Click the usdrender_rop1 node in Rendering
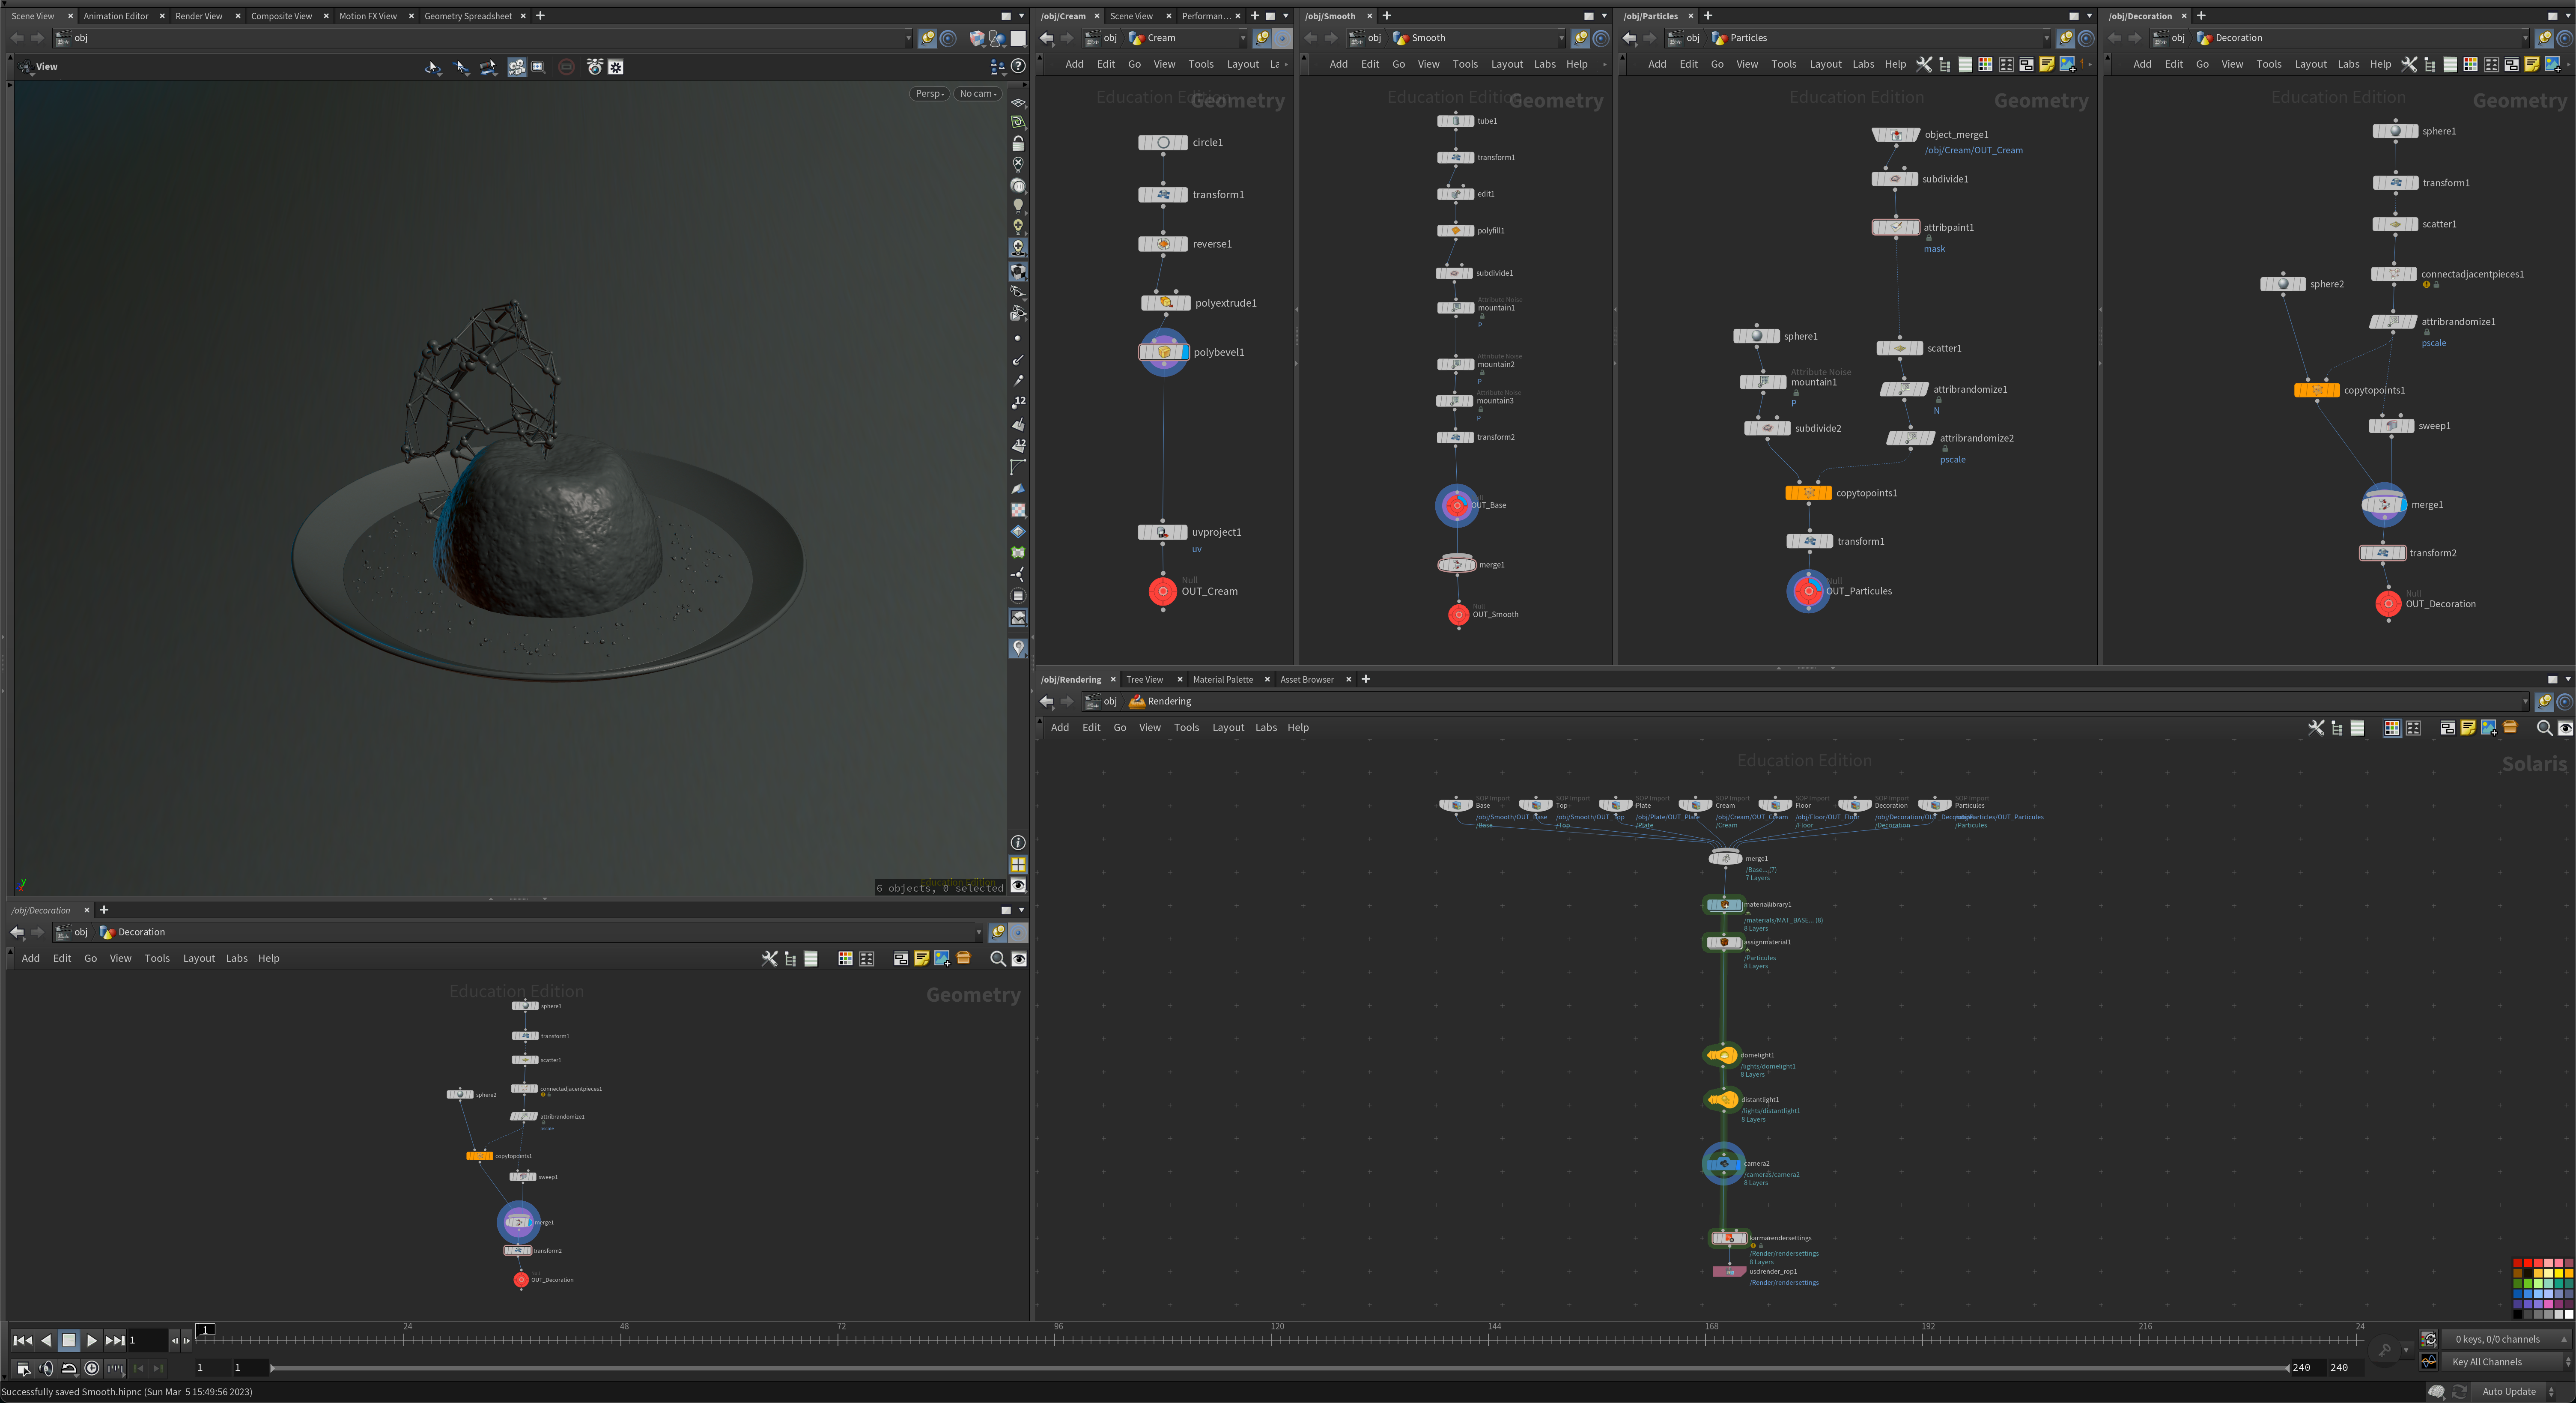This screenshot has width=2576, height=1403. 1729,1272
